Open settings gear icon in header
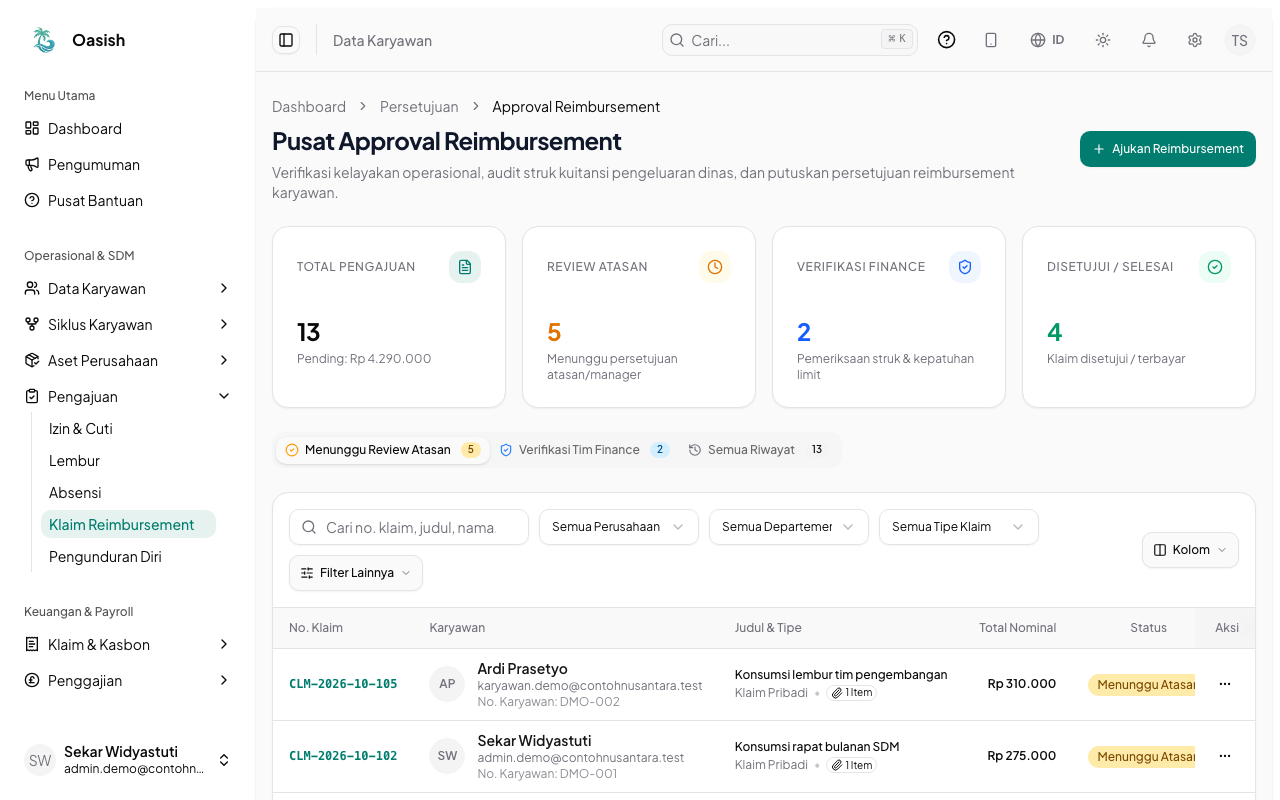Screen dimensions: 1280x800 1195,40
